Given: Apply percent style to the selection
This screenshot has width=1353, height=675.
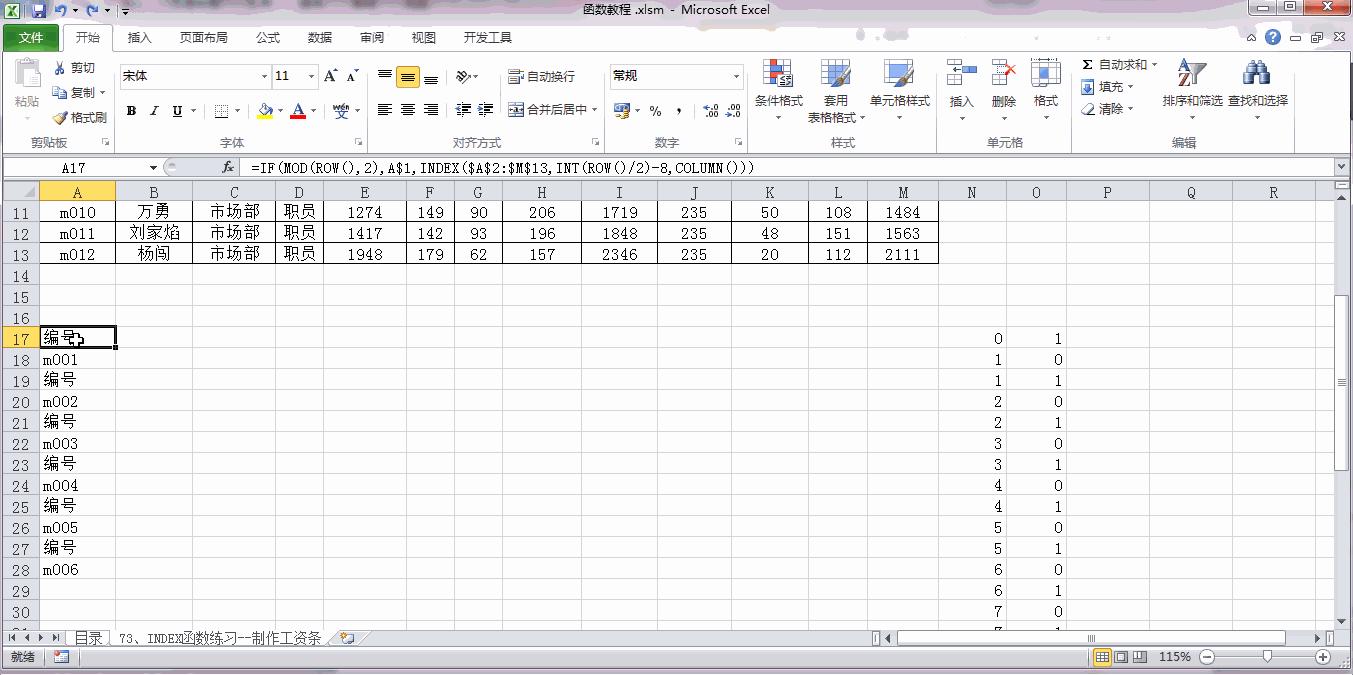Looking at the screenshot, I should (655, 111).
